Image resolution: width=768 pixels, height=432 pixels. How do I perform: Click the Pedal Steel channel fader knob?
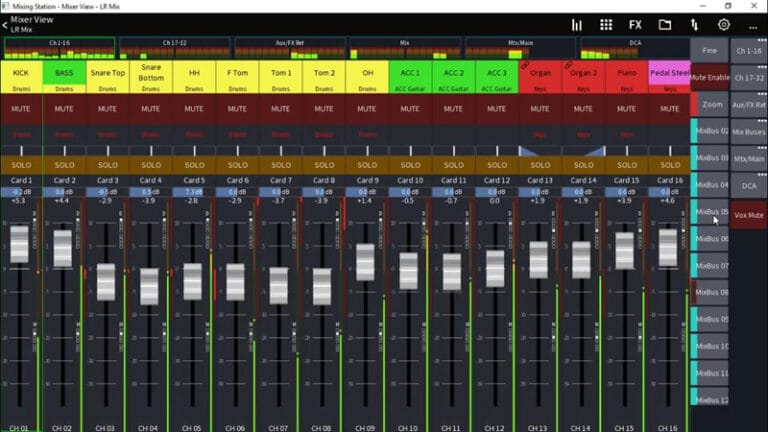[x=668, y=247]
